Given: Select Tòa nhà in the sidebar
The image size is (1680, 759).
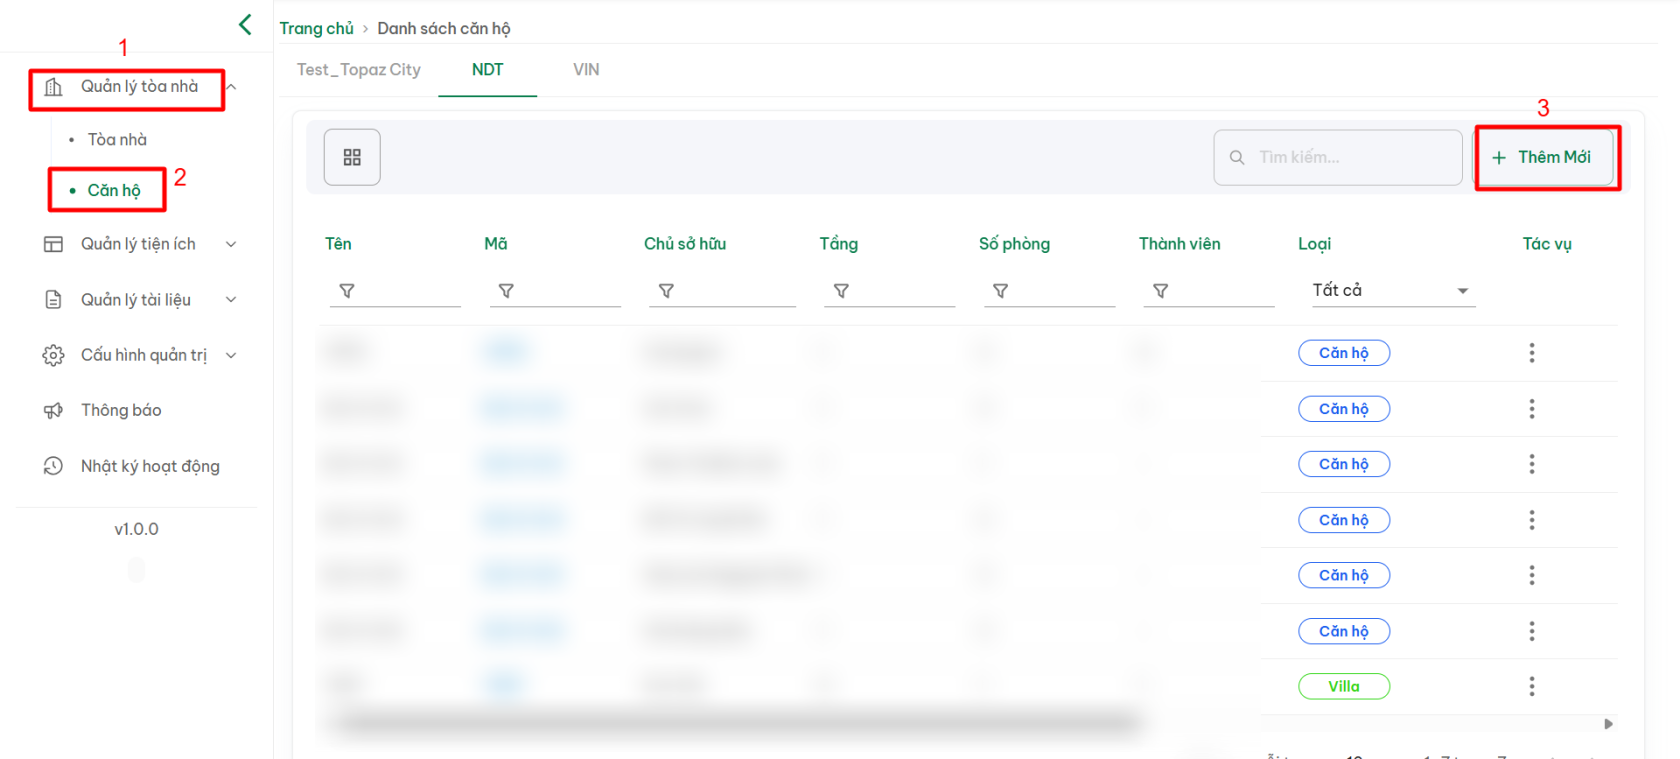Looking at the screenshot, I should pos(117,140).
